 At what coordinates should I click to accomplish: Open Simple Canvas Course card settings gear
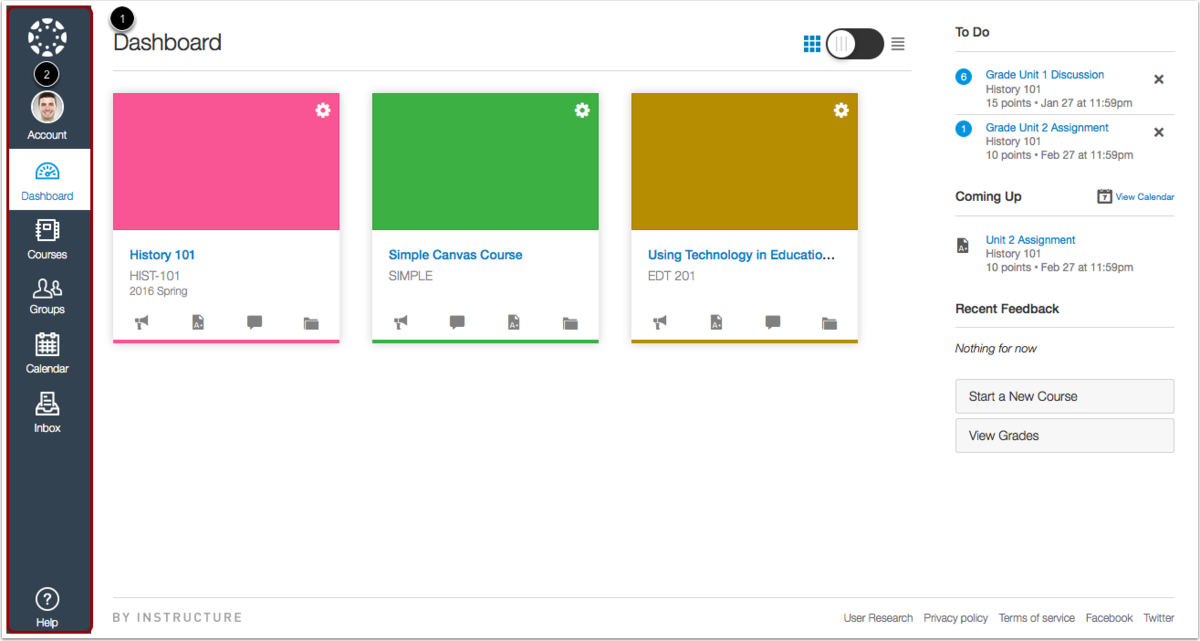click(x=582, y=110)
